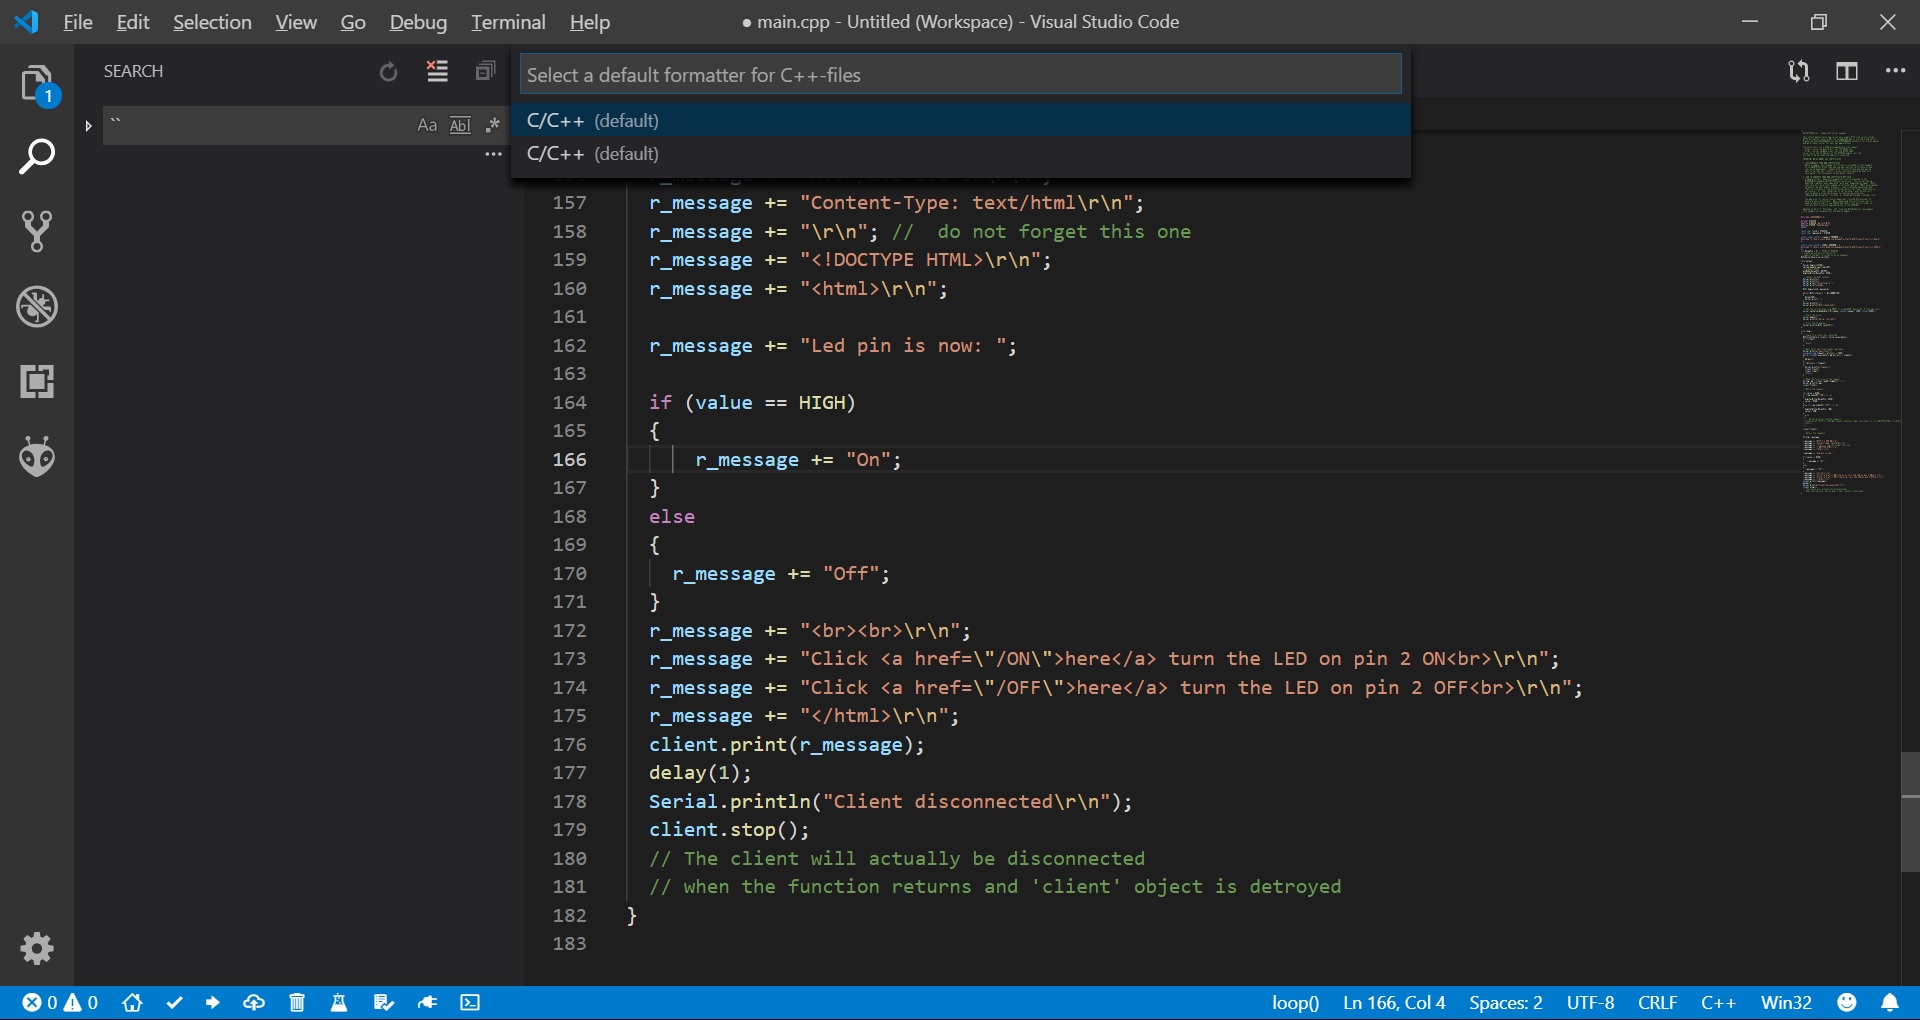Open the Search view icon
The height and width of the screenshot is (1020, 1920).
tap(37, 158)
